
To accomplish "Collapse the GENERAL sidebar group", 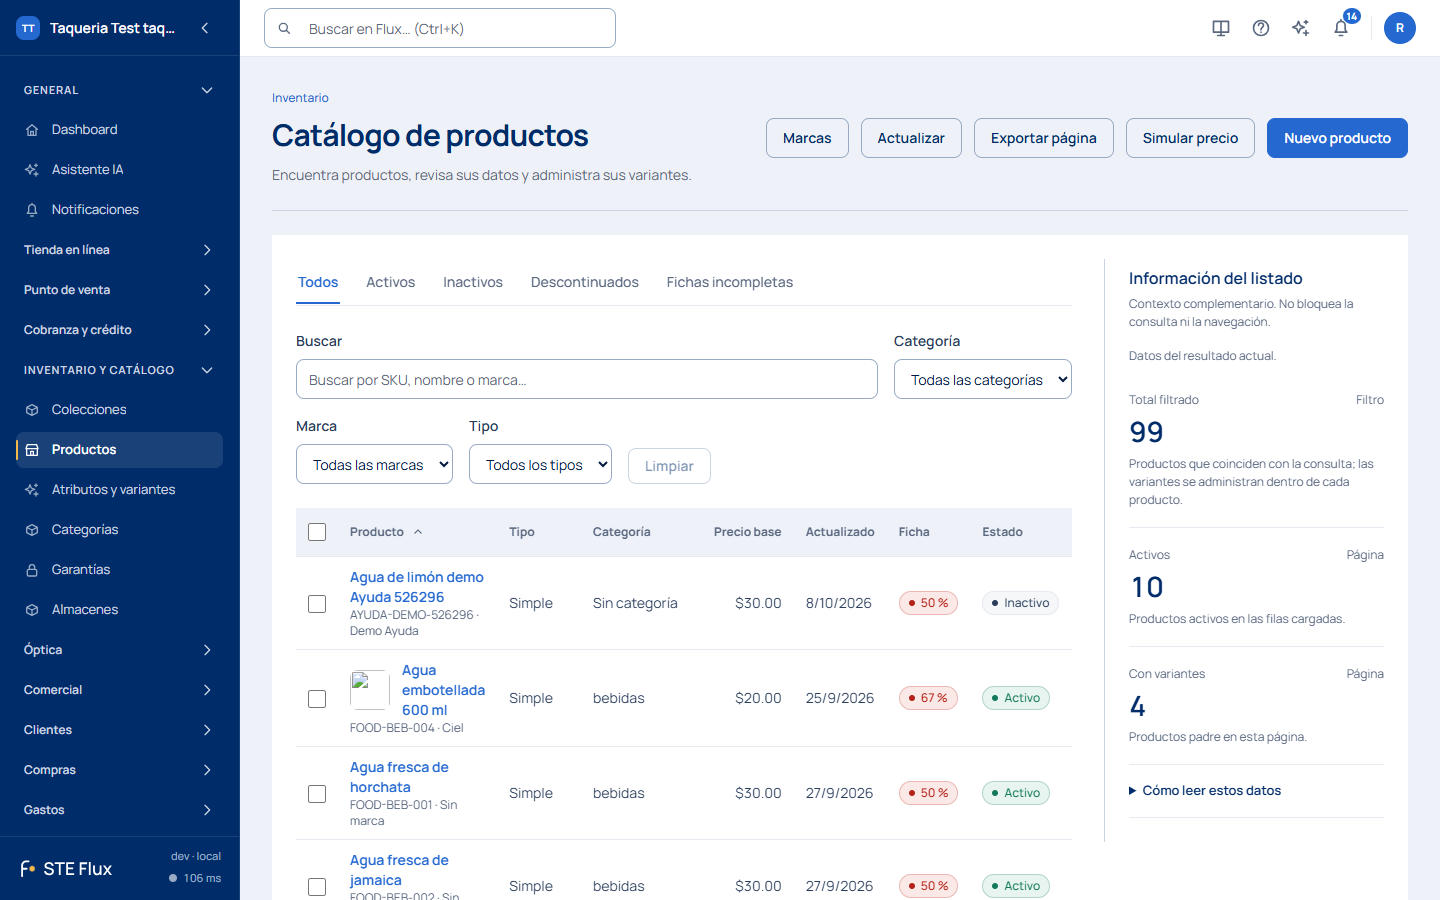I will (120, 90).
